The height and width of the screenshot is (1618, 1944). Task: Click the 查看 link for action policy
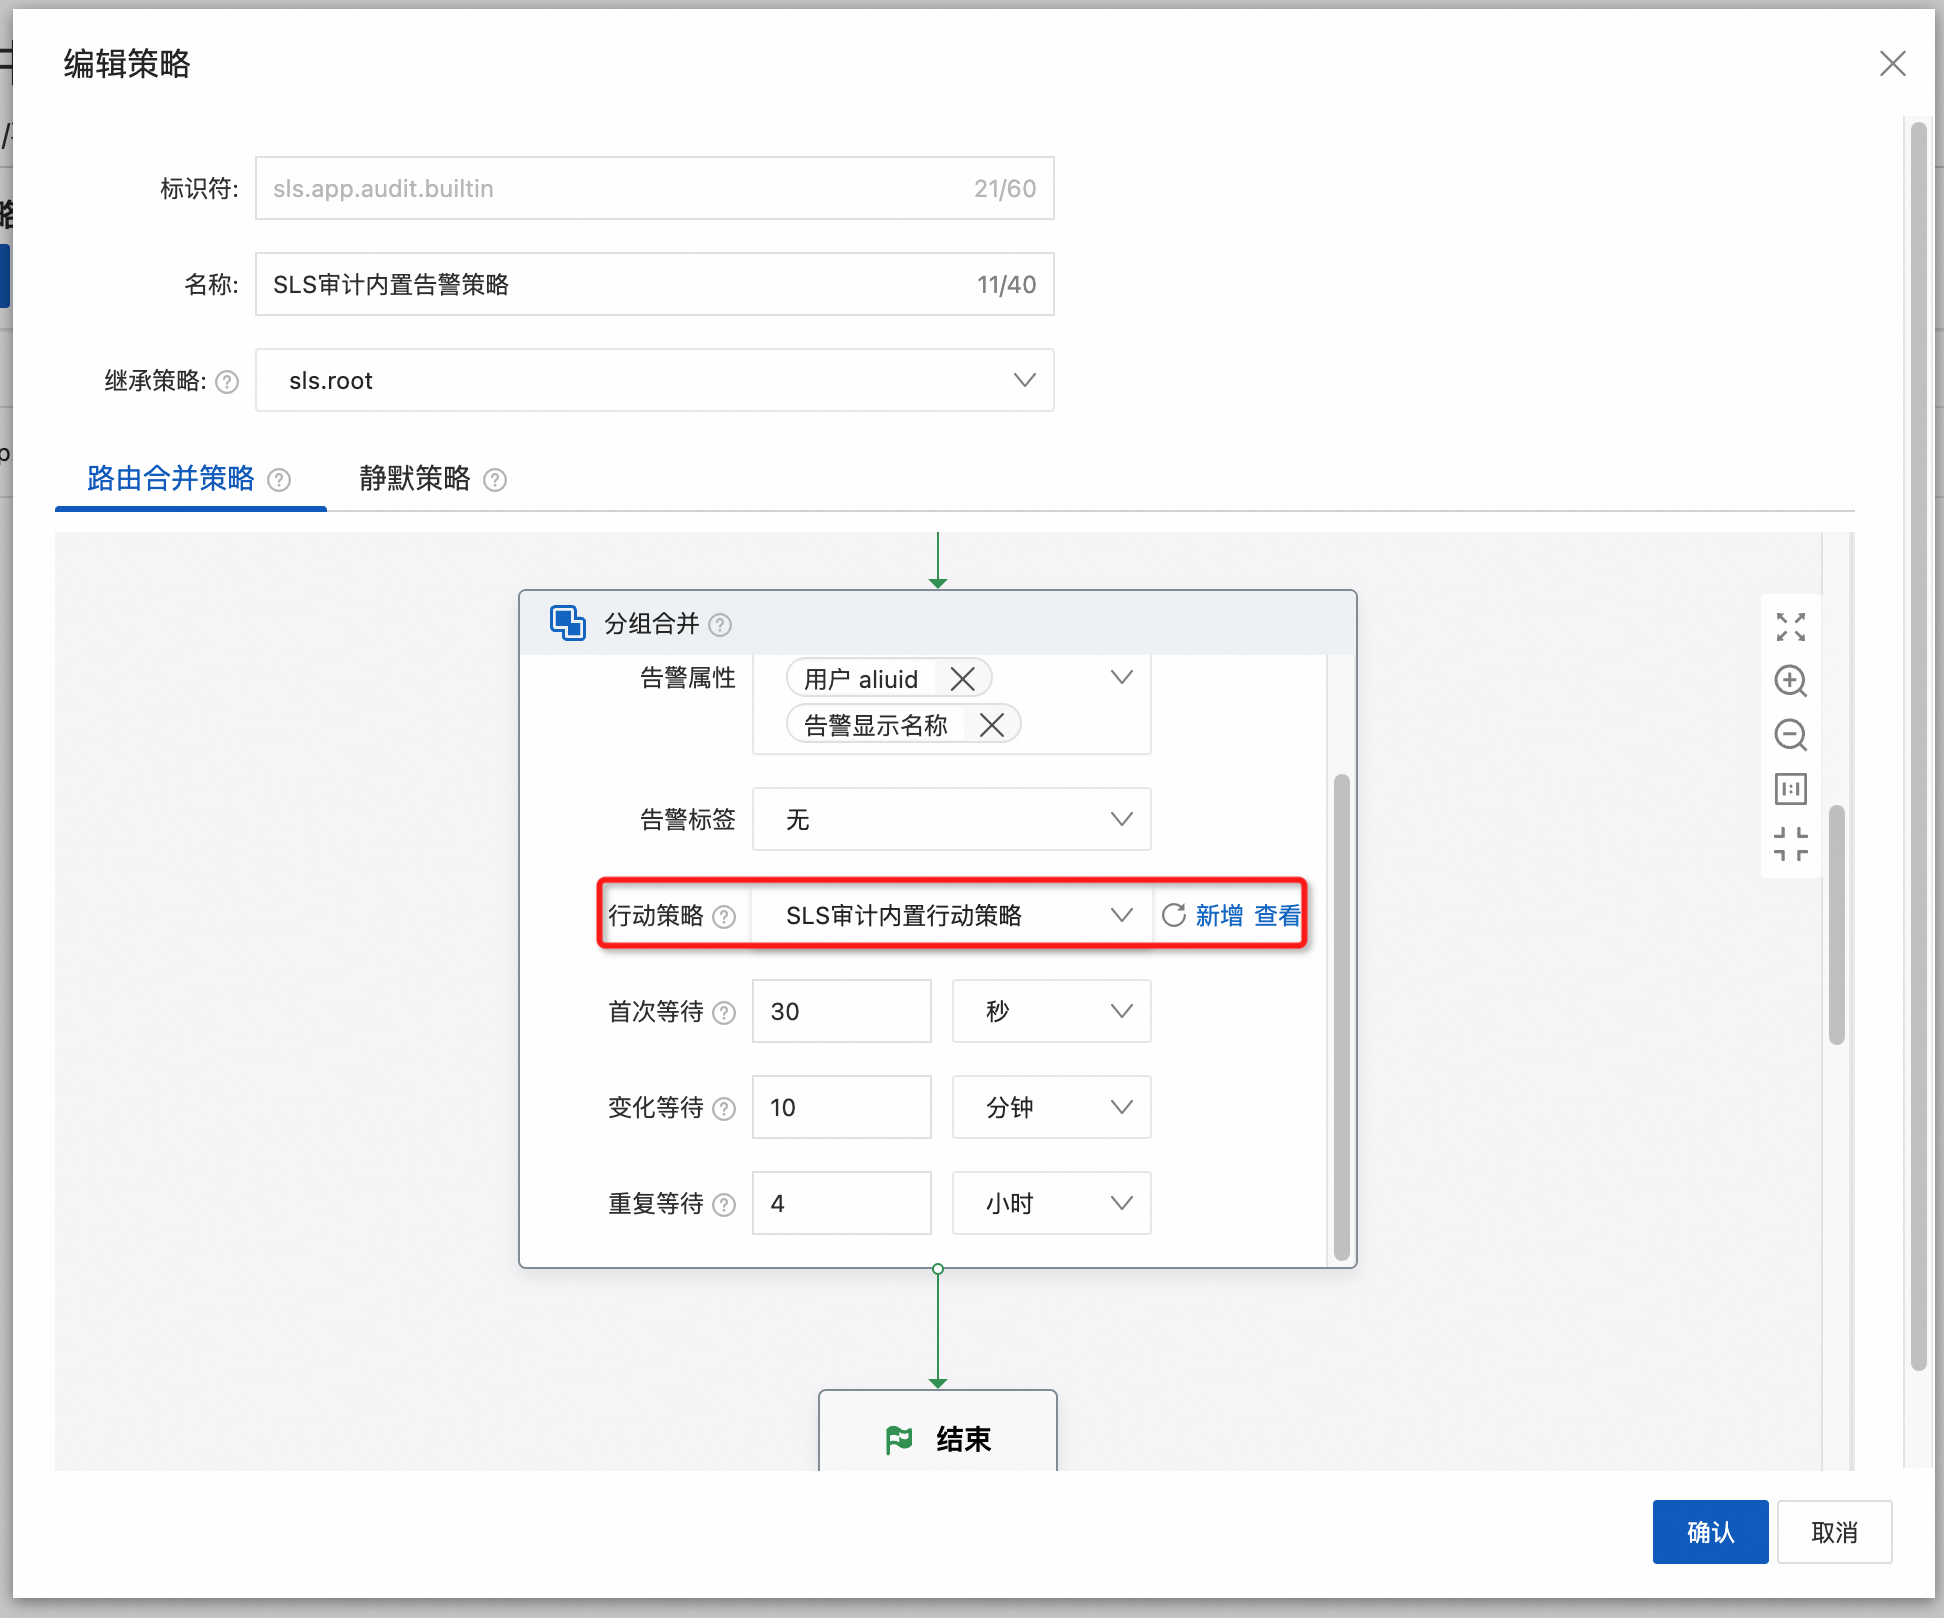pyautogui.click(x=1278, y=915)
